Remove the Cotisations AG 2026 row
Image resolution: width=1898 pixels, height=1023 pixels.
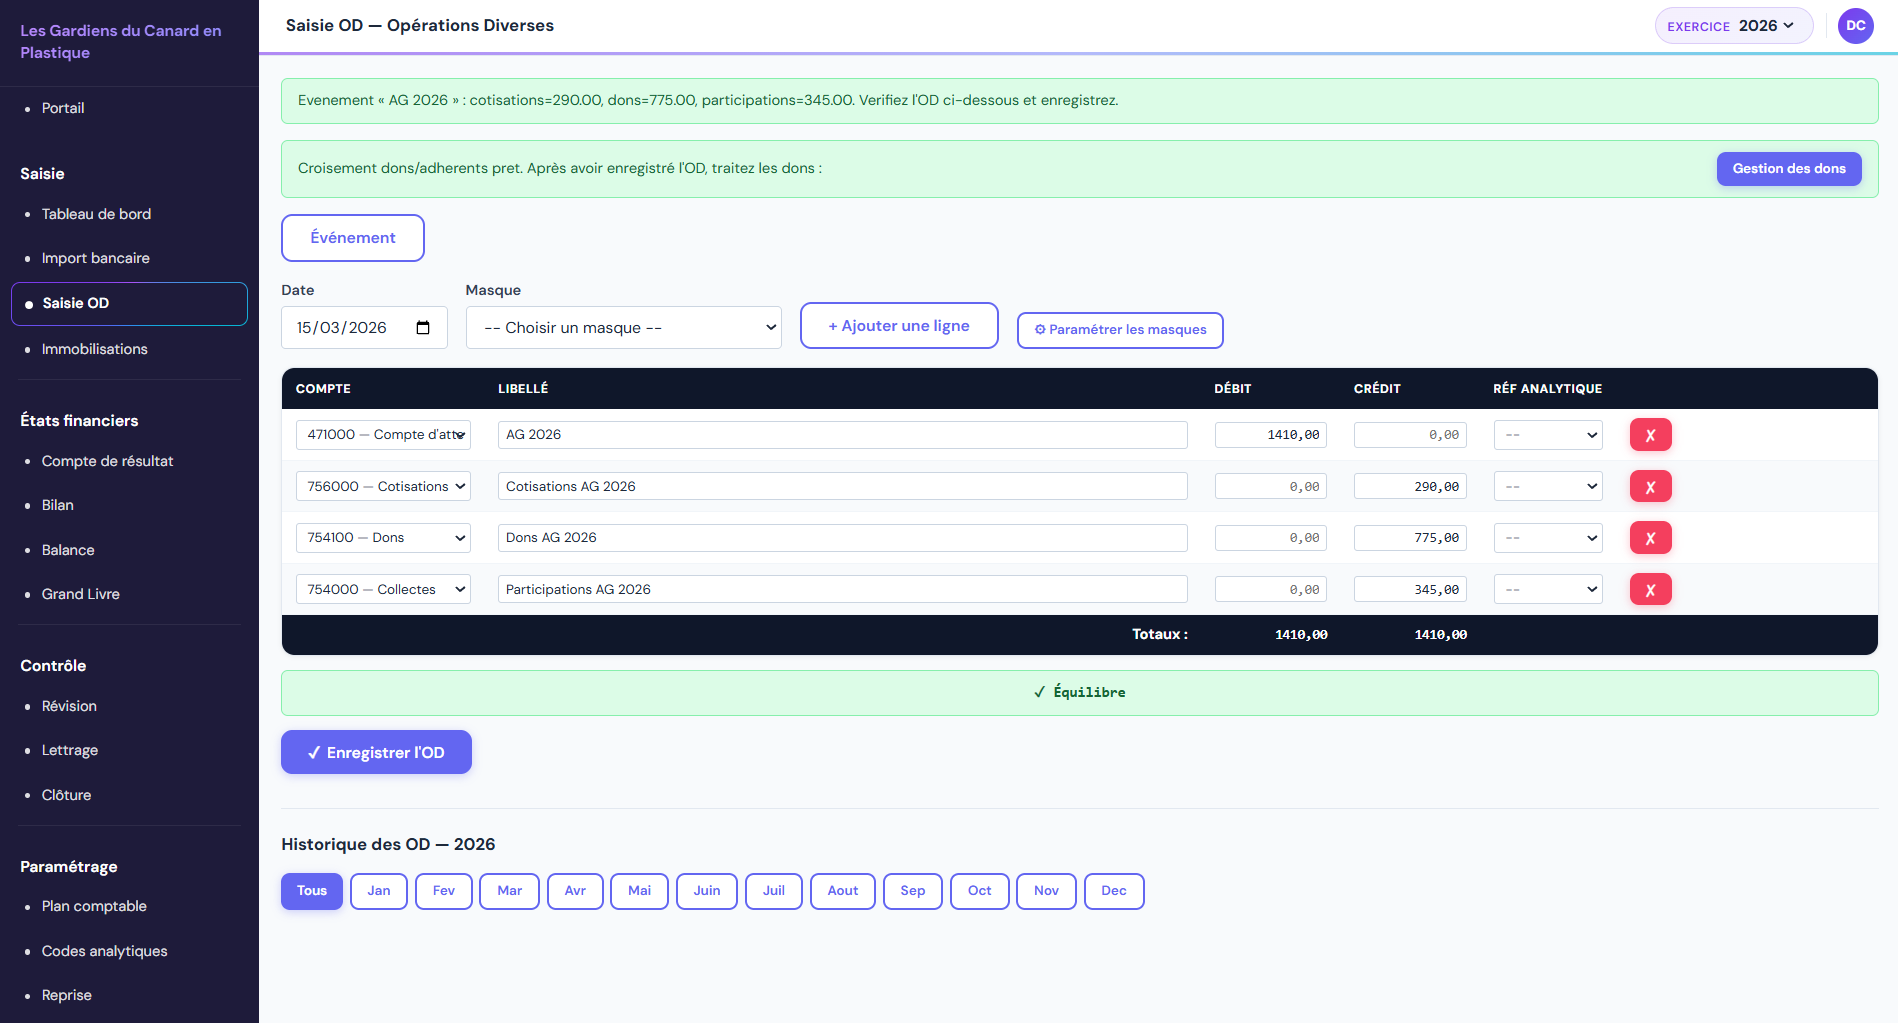pos(1650,487)
